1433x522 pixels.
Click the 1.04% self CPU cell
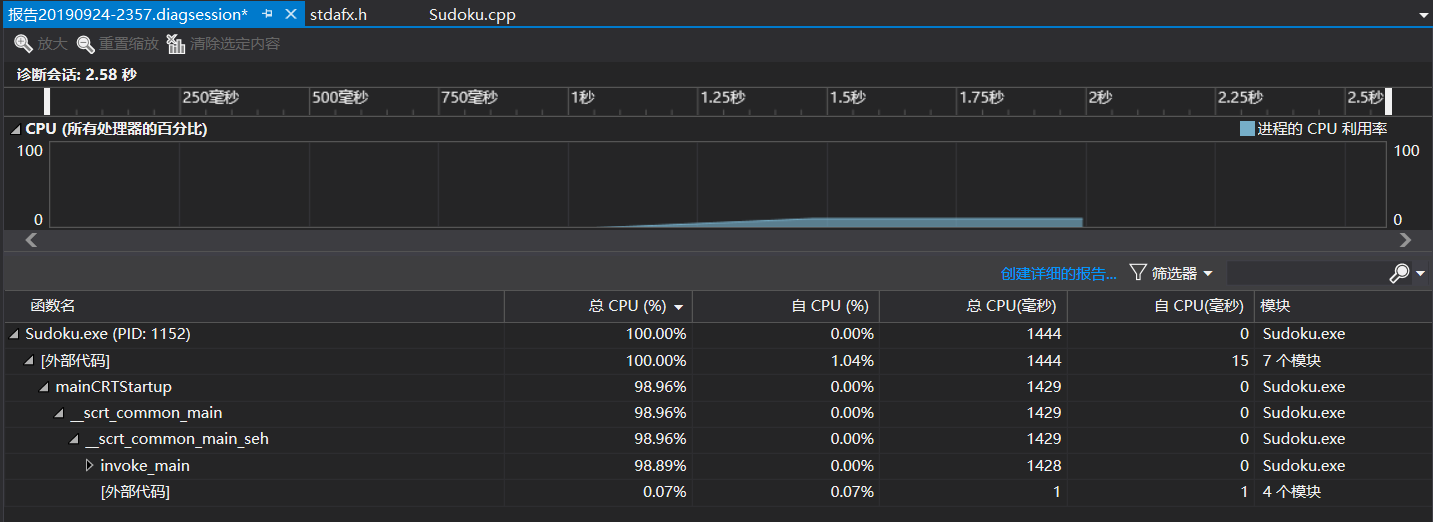click(x=853, y=360)
